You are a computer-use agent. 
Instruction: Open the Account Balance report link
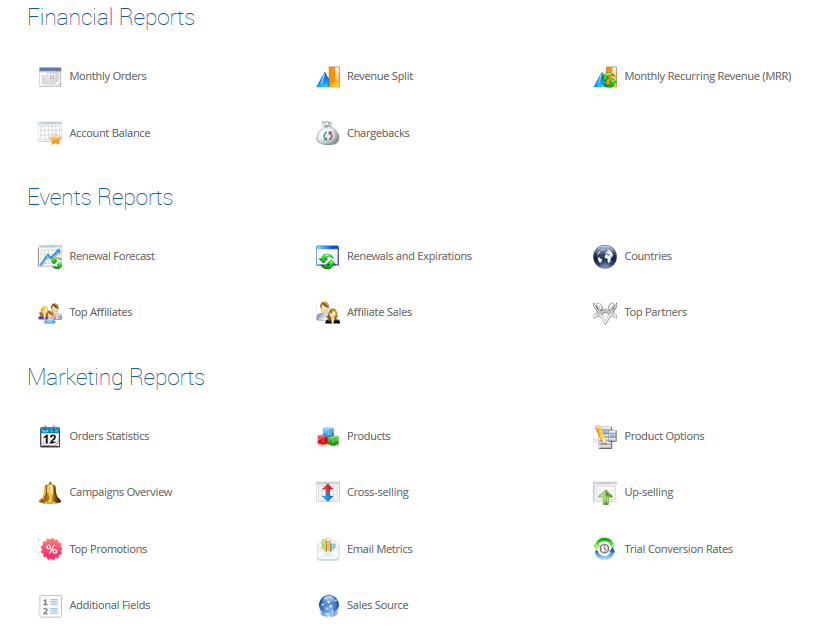tap(109, 134)
